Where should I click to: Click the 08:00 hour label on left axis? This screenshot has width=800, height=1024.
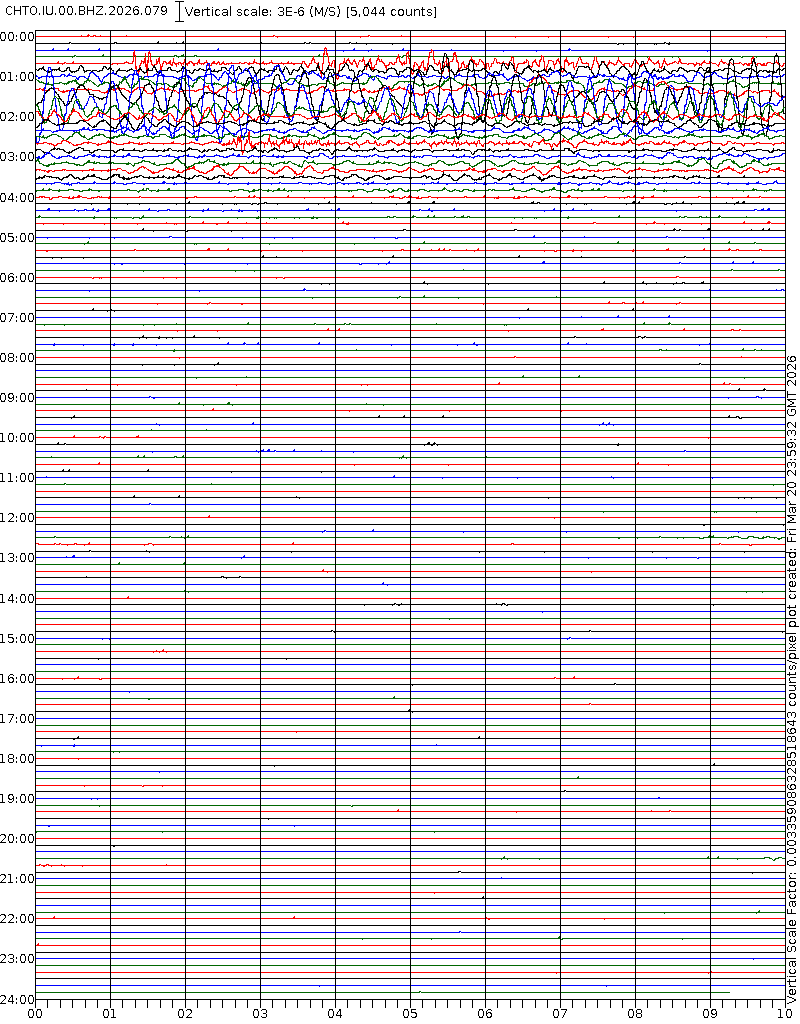tap(17, 358)
